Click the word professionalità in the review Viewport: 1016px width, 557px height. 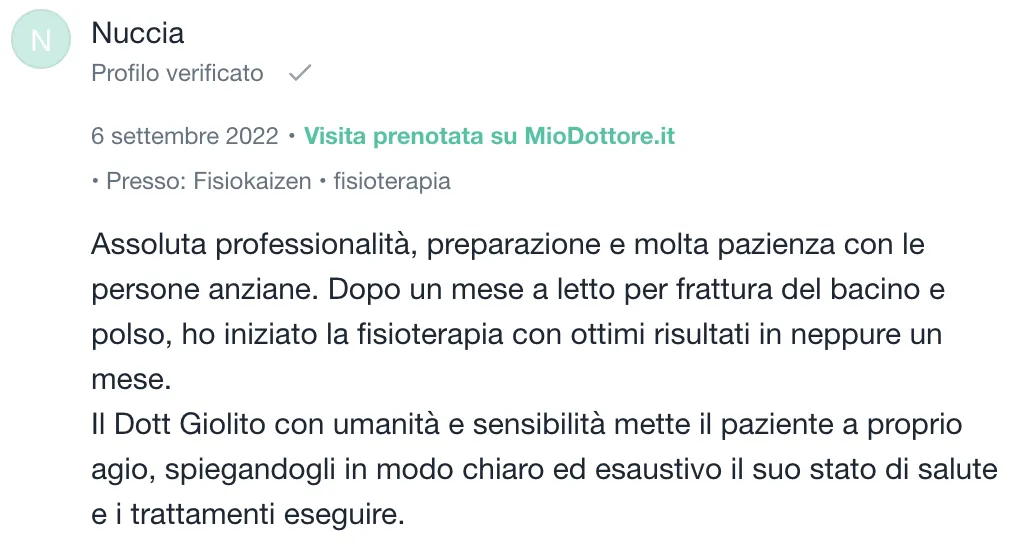[x=316, y=245]
